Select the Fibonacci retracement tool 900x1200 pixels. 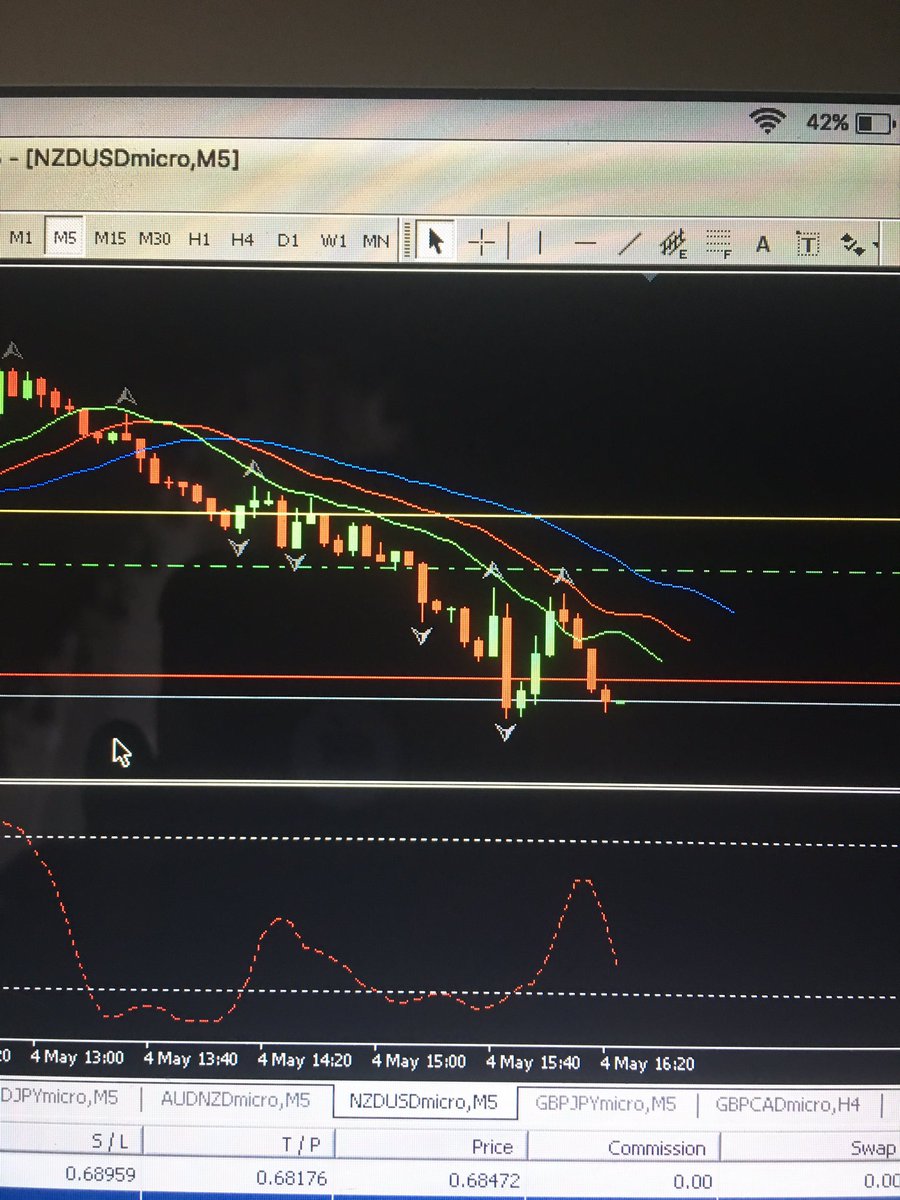coord(718,243)
